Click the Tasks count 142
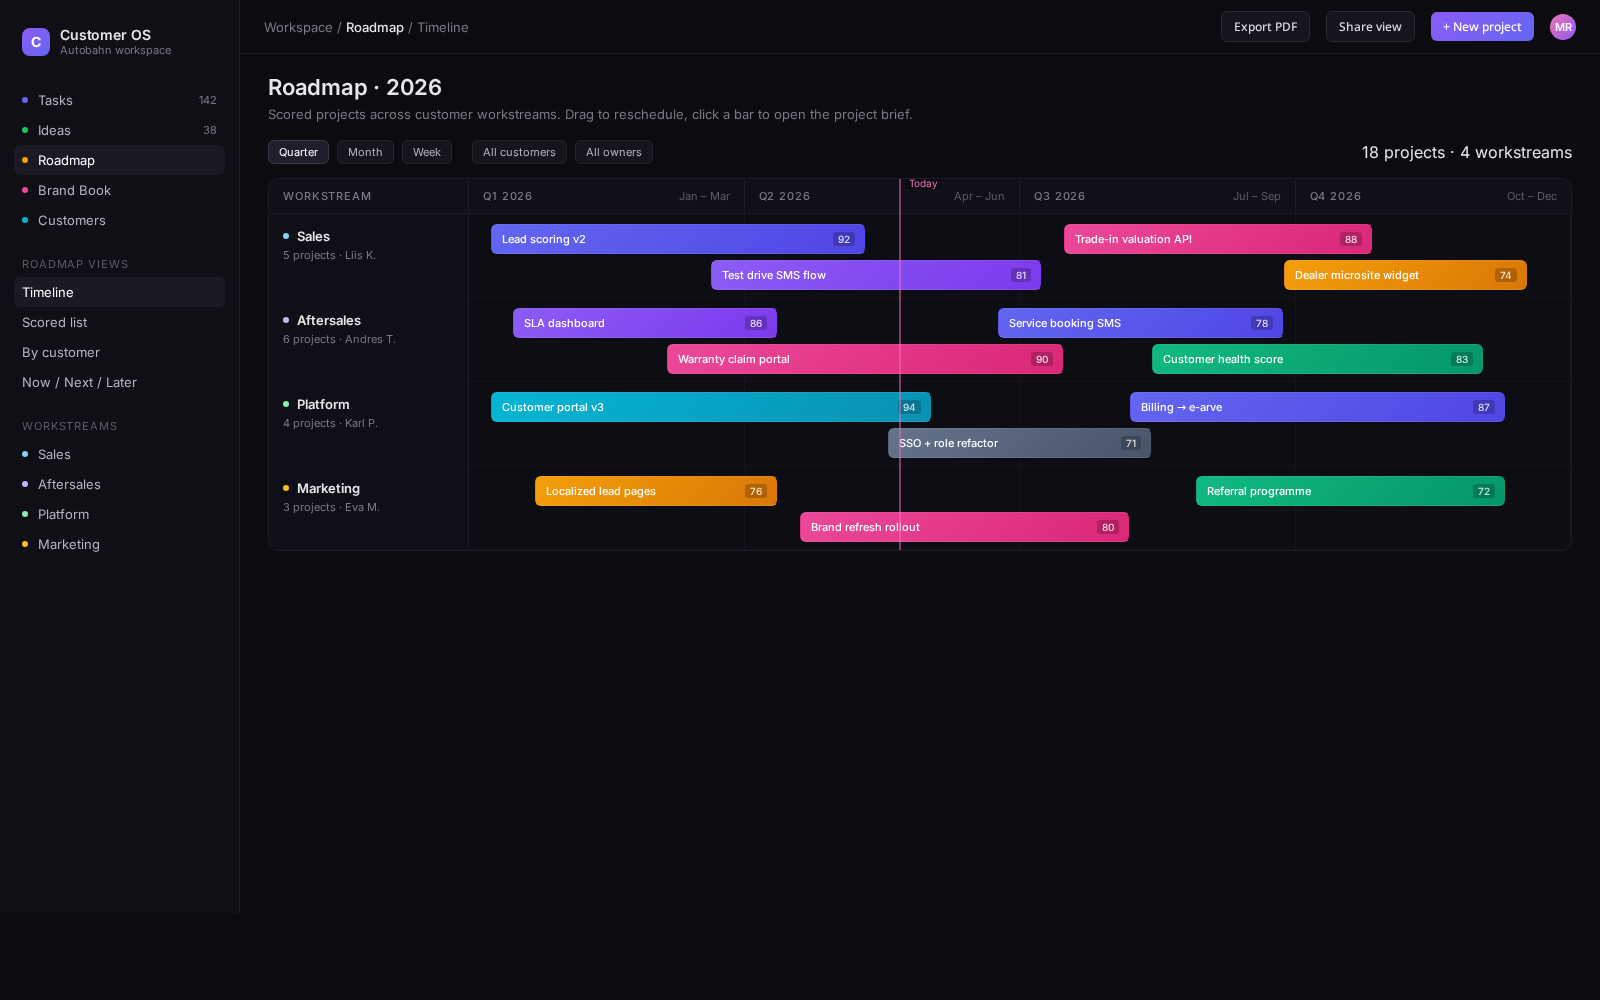This screenshot has width=1600, height=1000. click(x=208, y=100)
